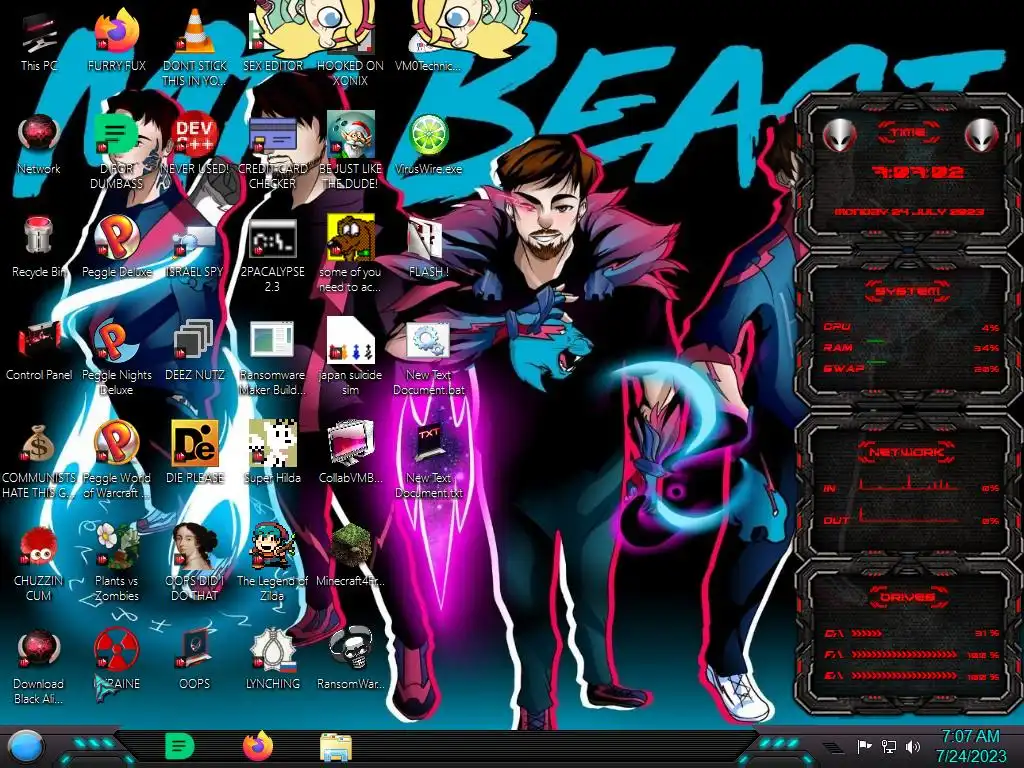Select the Ransomware Maker Build... icon

272,358
